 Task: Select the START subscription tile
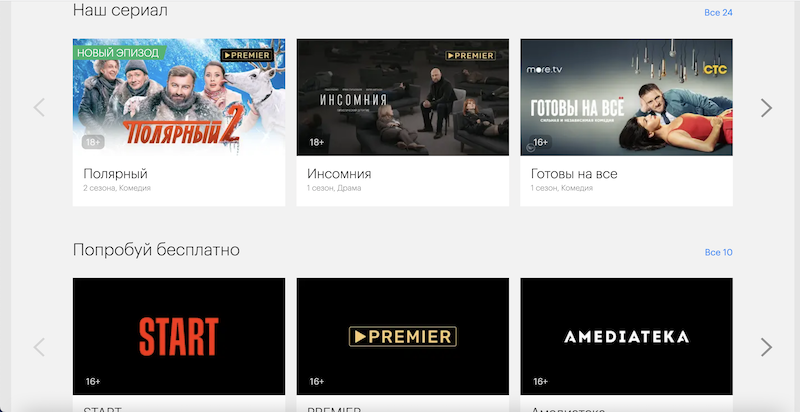179,337
